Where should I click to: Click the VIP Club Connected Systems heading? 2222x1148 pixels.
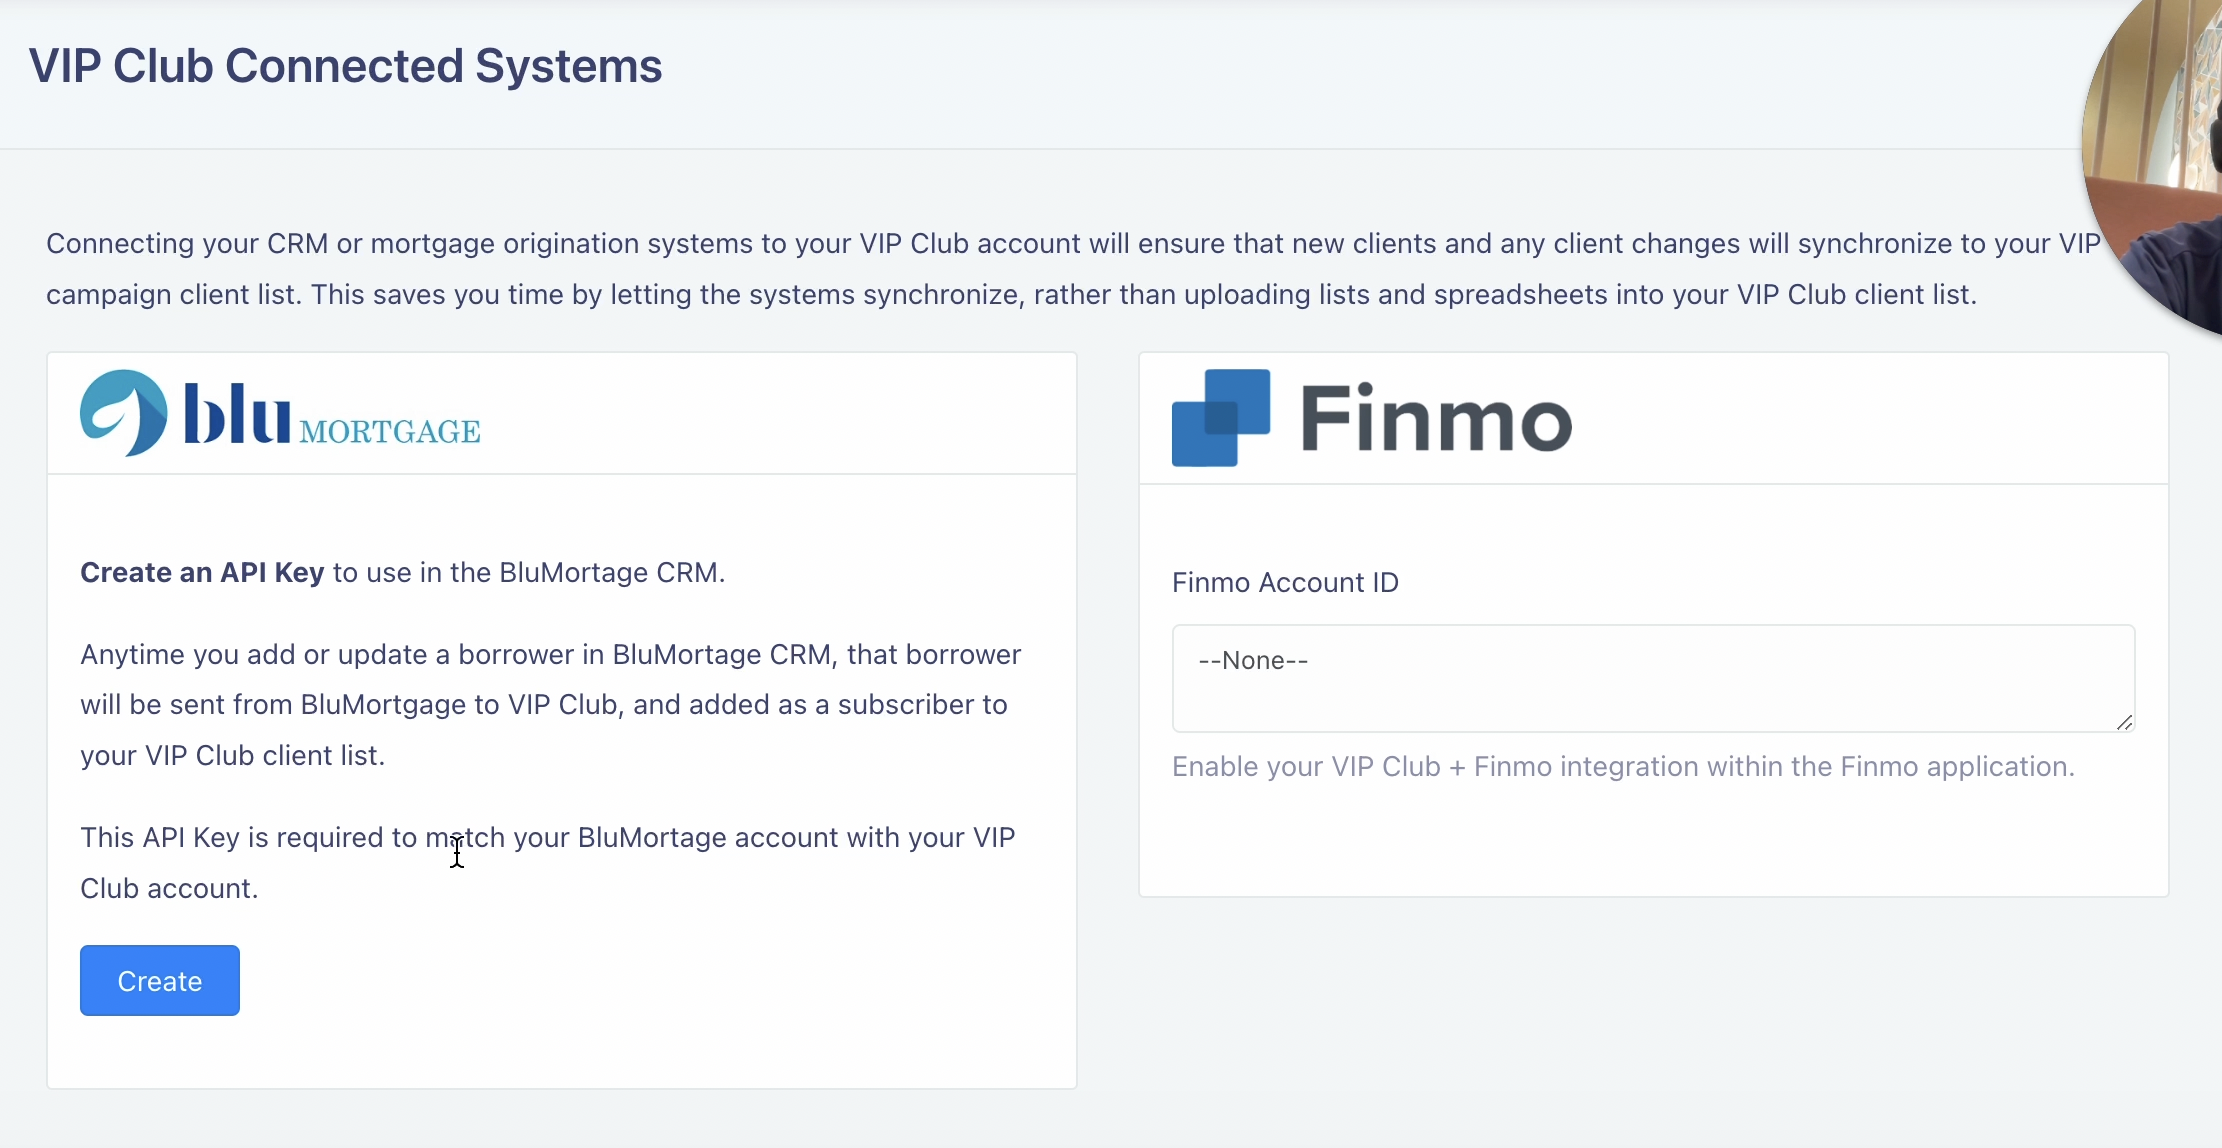click(x=345, y=66)
